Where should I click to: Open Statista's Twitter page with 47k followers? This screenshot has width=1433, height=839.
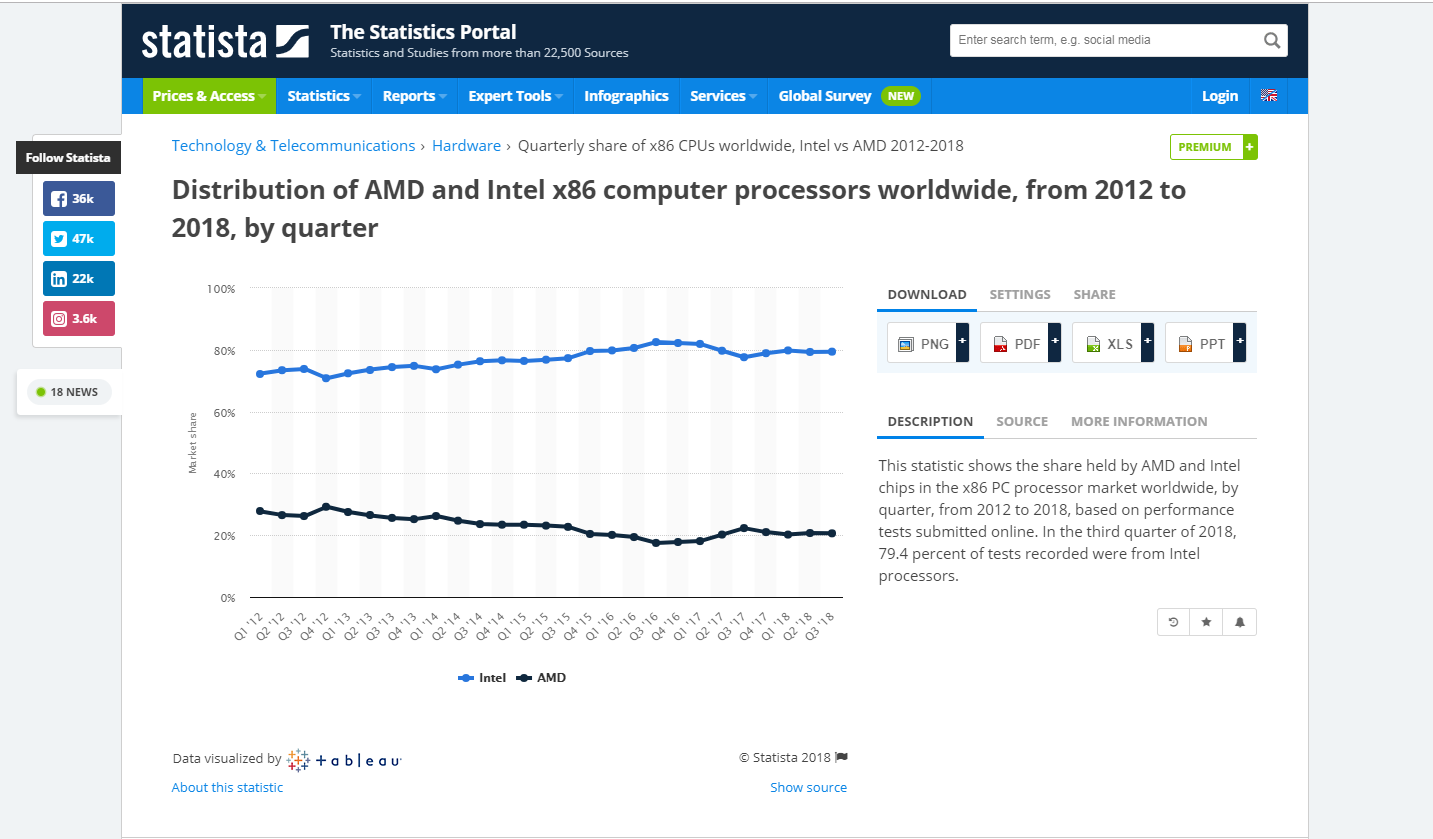pos(79,239)
